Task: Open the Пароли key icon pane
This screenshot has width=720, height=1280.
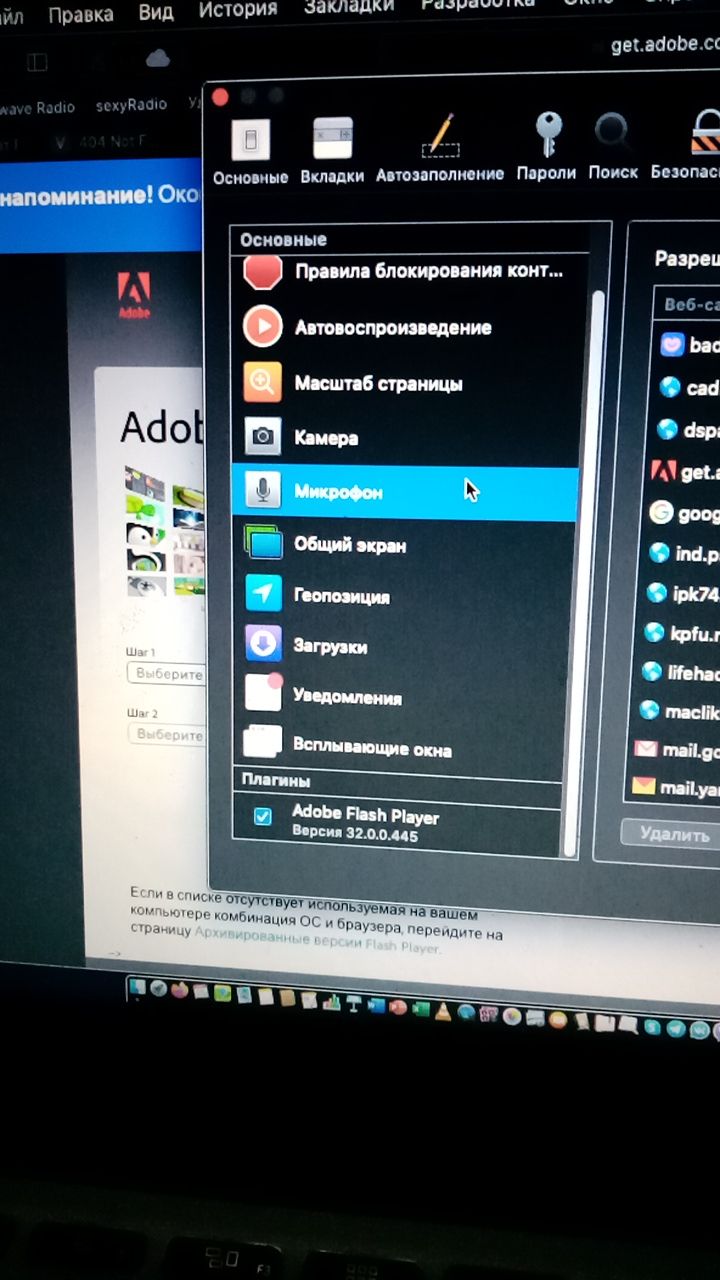Action: pyautogui.click(x=546, y=148)
